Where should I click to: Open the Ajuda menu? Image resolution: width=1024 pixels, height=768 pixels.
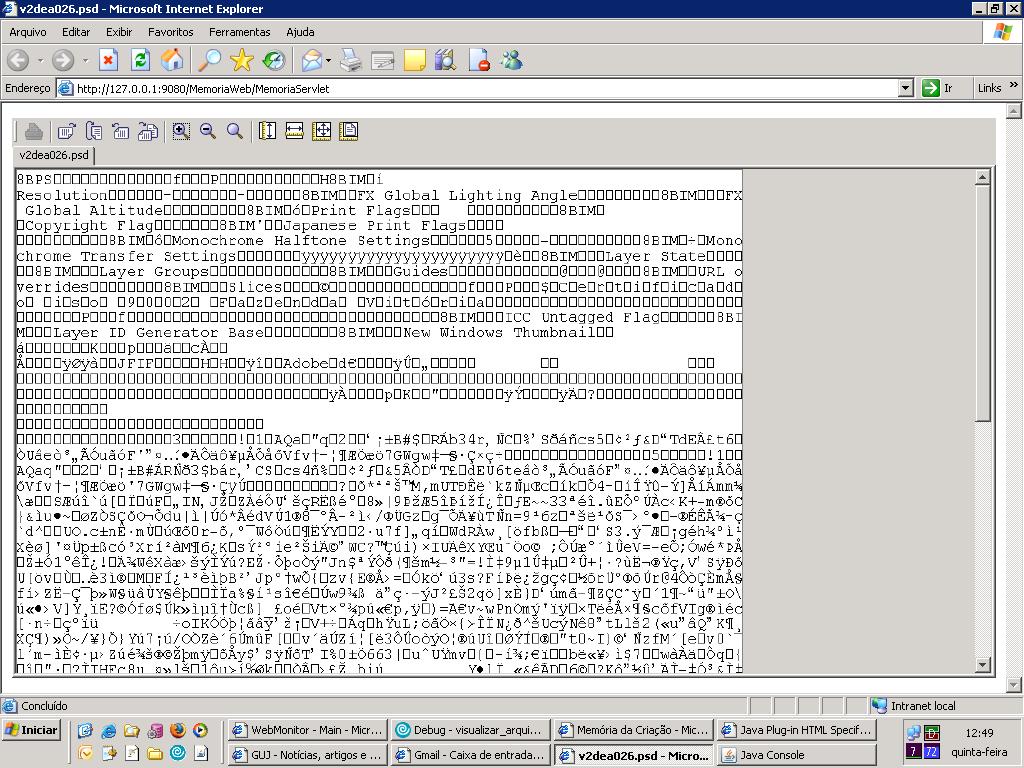click(x=300, y=32)
